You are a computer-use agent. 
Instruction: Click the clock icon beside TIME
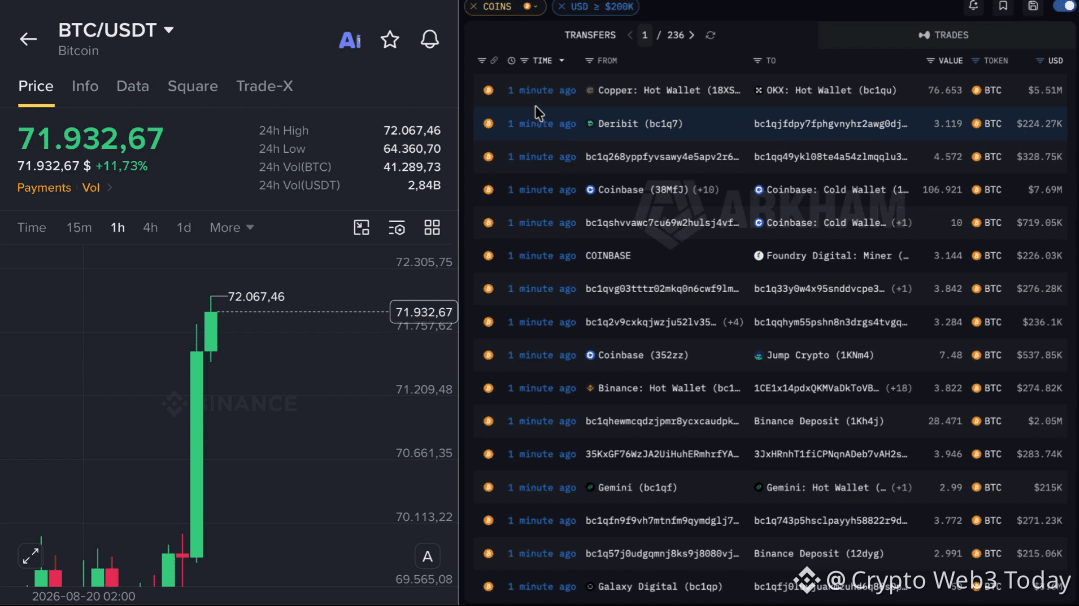tap(511, 61)
